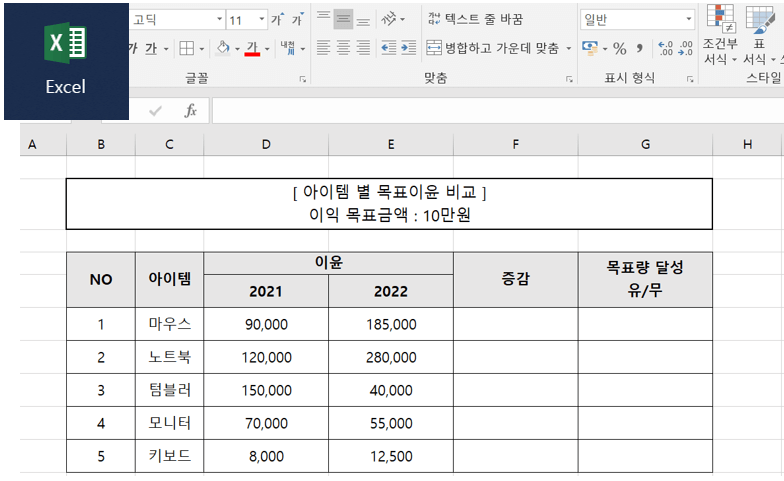Align text to the bottom of the cell
The width and height of the screenshot is (784, 481).
tap(364, 20)
